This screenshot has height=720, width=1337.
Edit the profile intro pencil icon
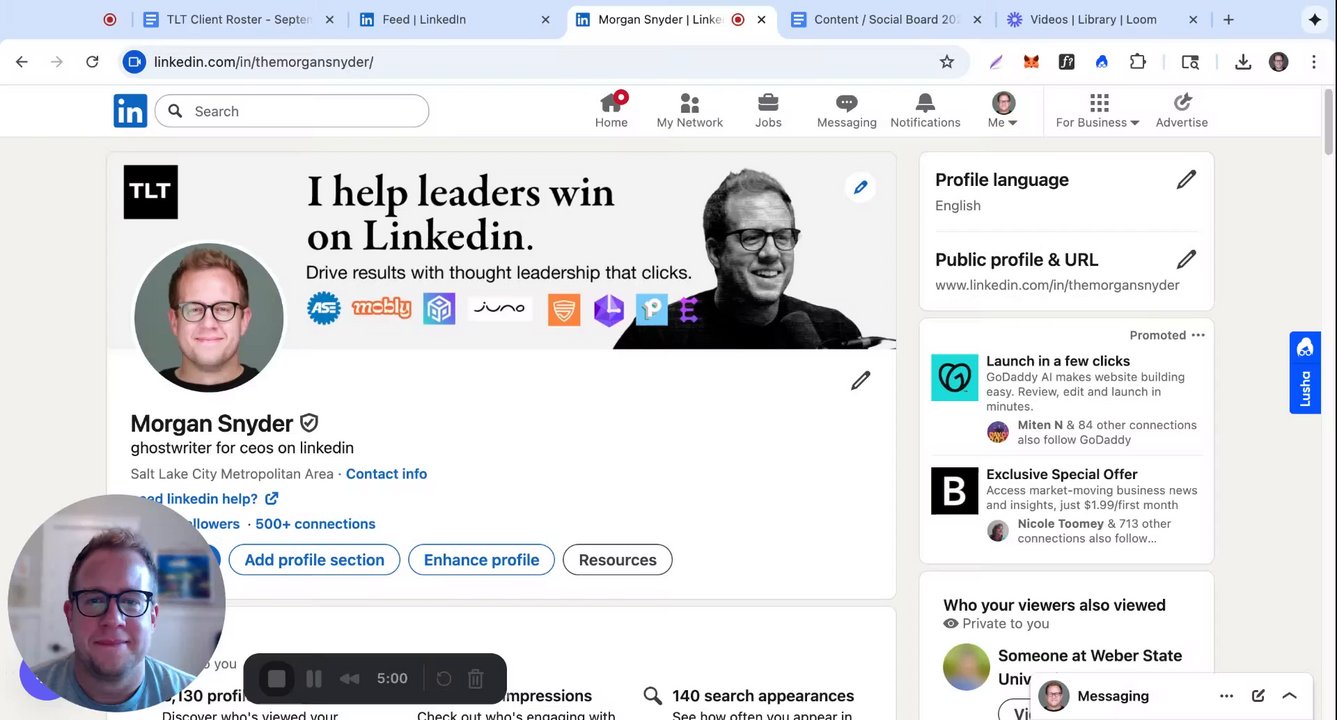click(x=860, y=381)
